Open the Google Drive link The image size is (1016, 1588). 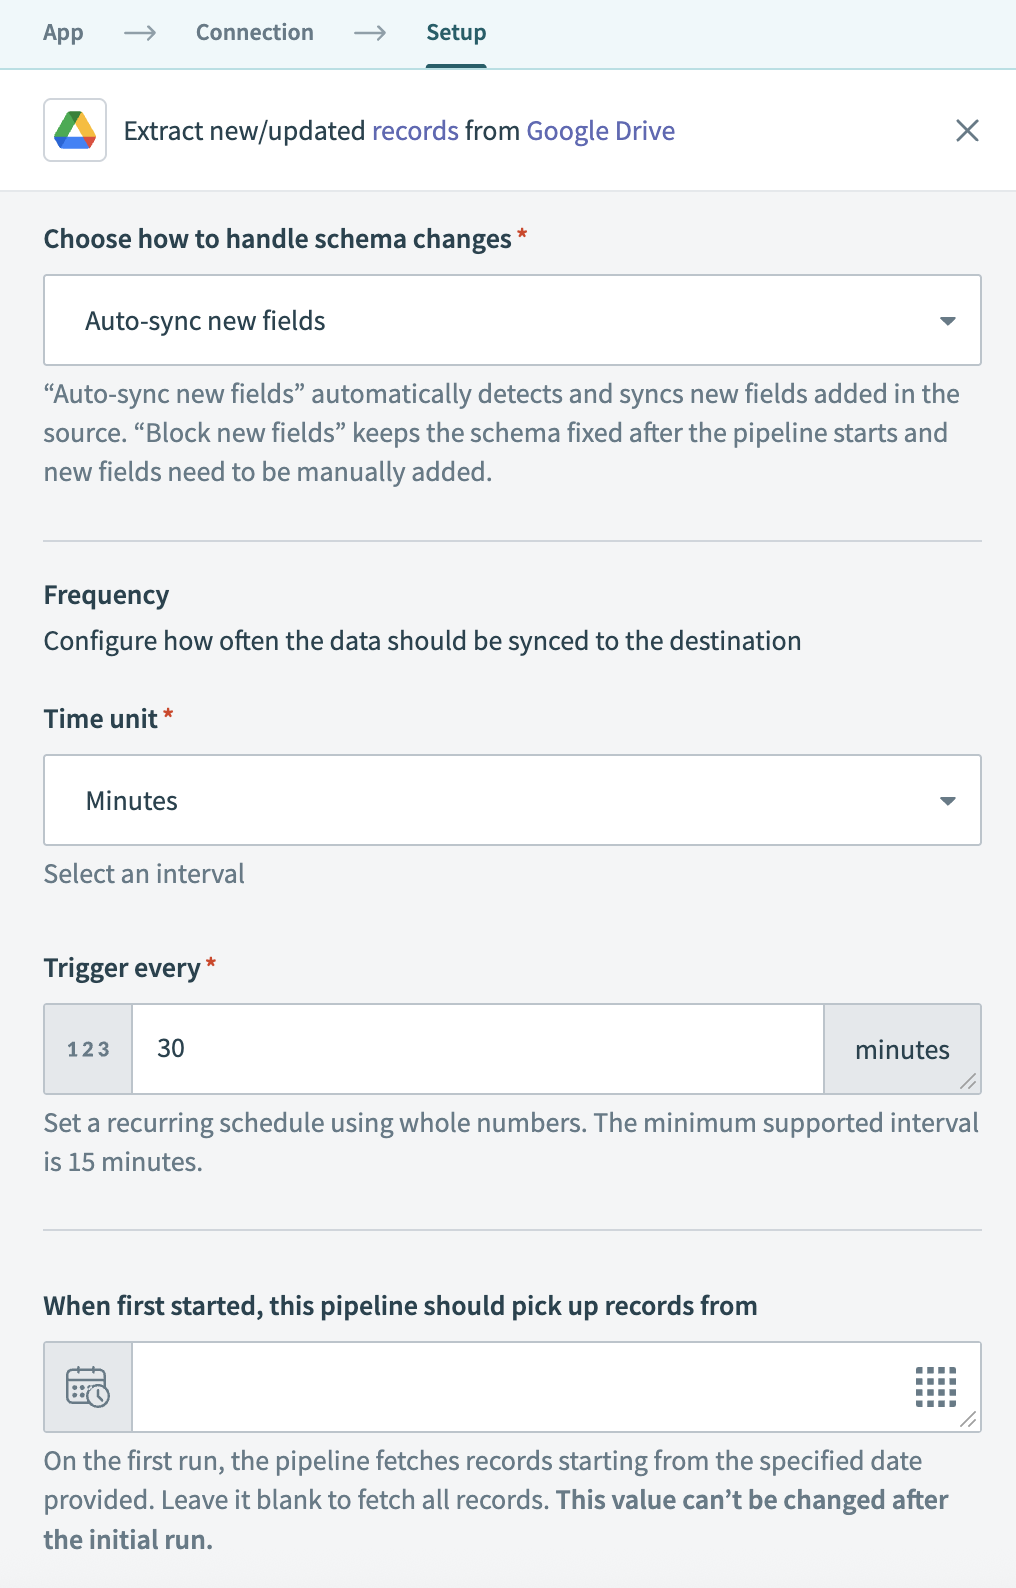pyautogui.click(x=600, y=130)
